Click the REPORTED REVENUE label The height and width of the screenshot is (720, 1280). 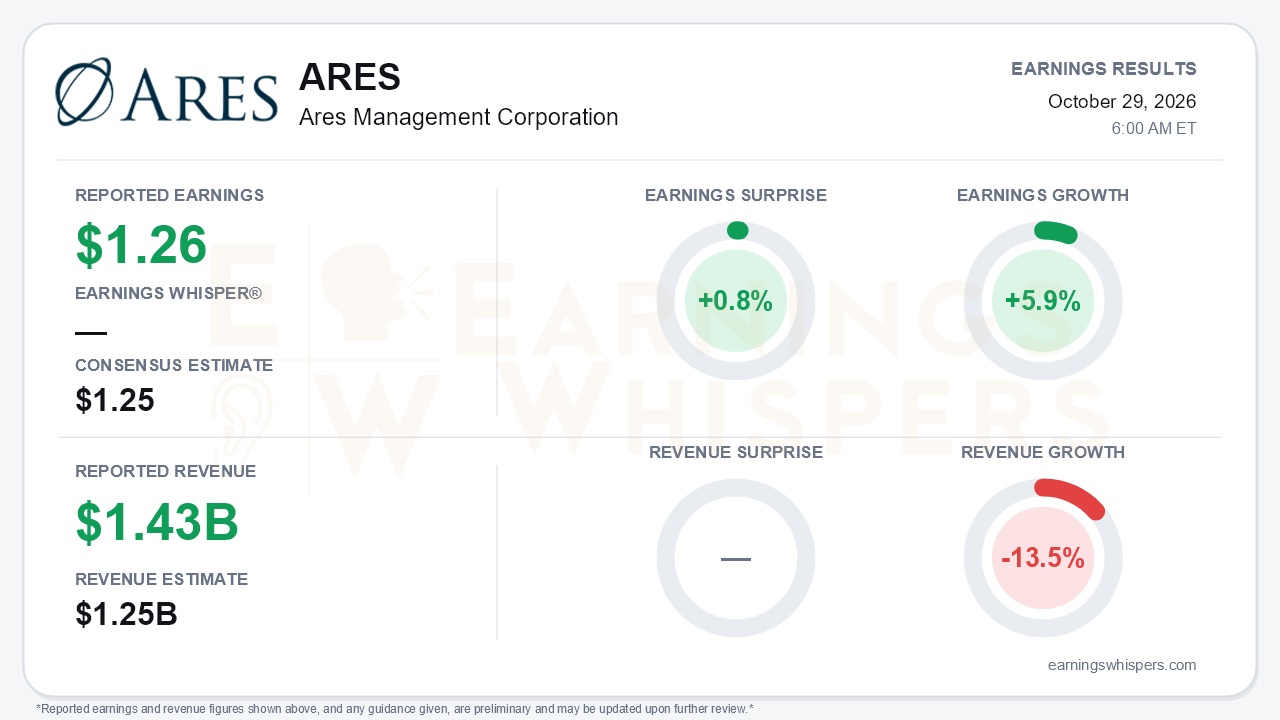[166, 471]
